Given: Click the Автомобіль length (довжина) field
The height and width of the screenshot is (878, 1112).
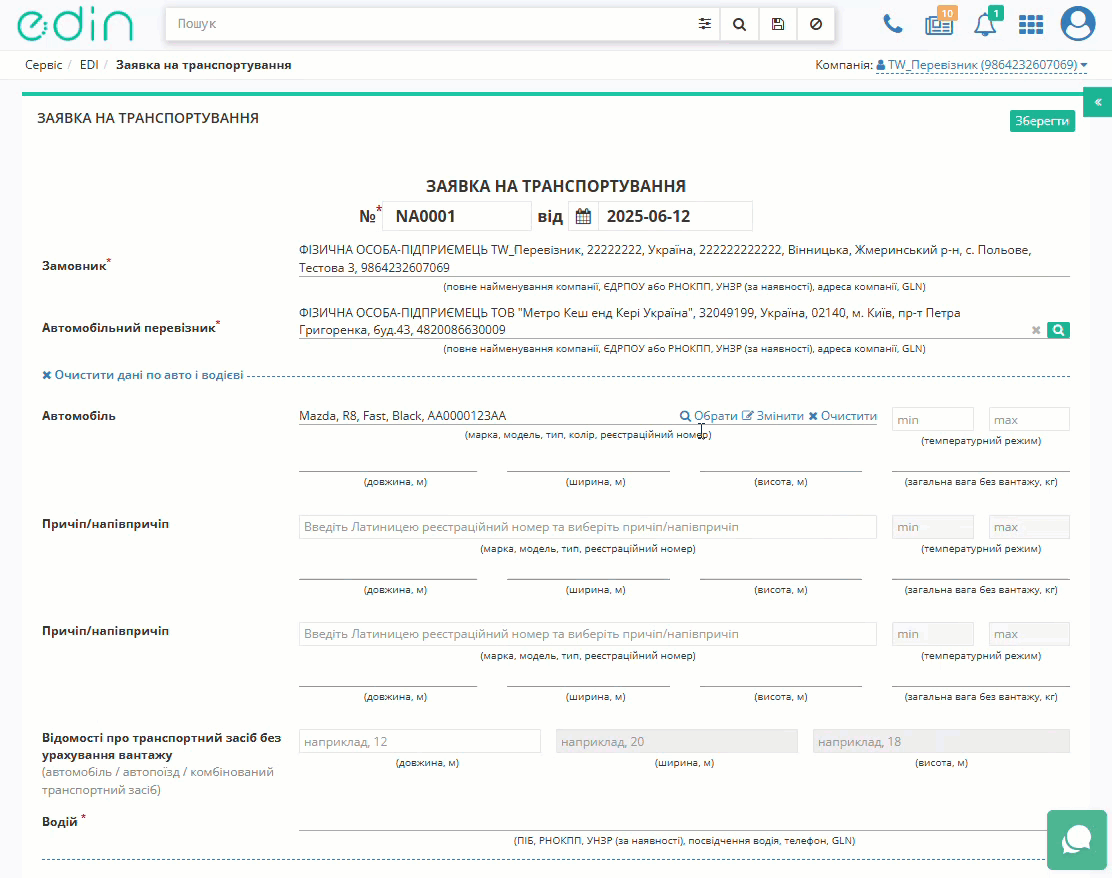Looking at the screenshot, I should (388, 462).
